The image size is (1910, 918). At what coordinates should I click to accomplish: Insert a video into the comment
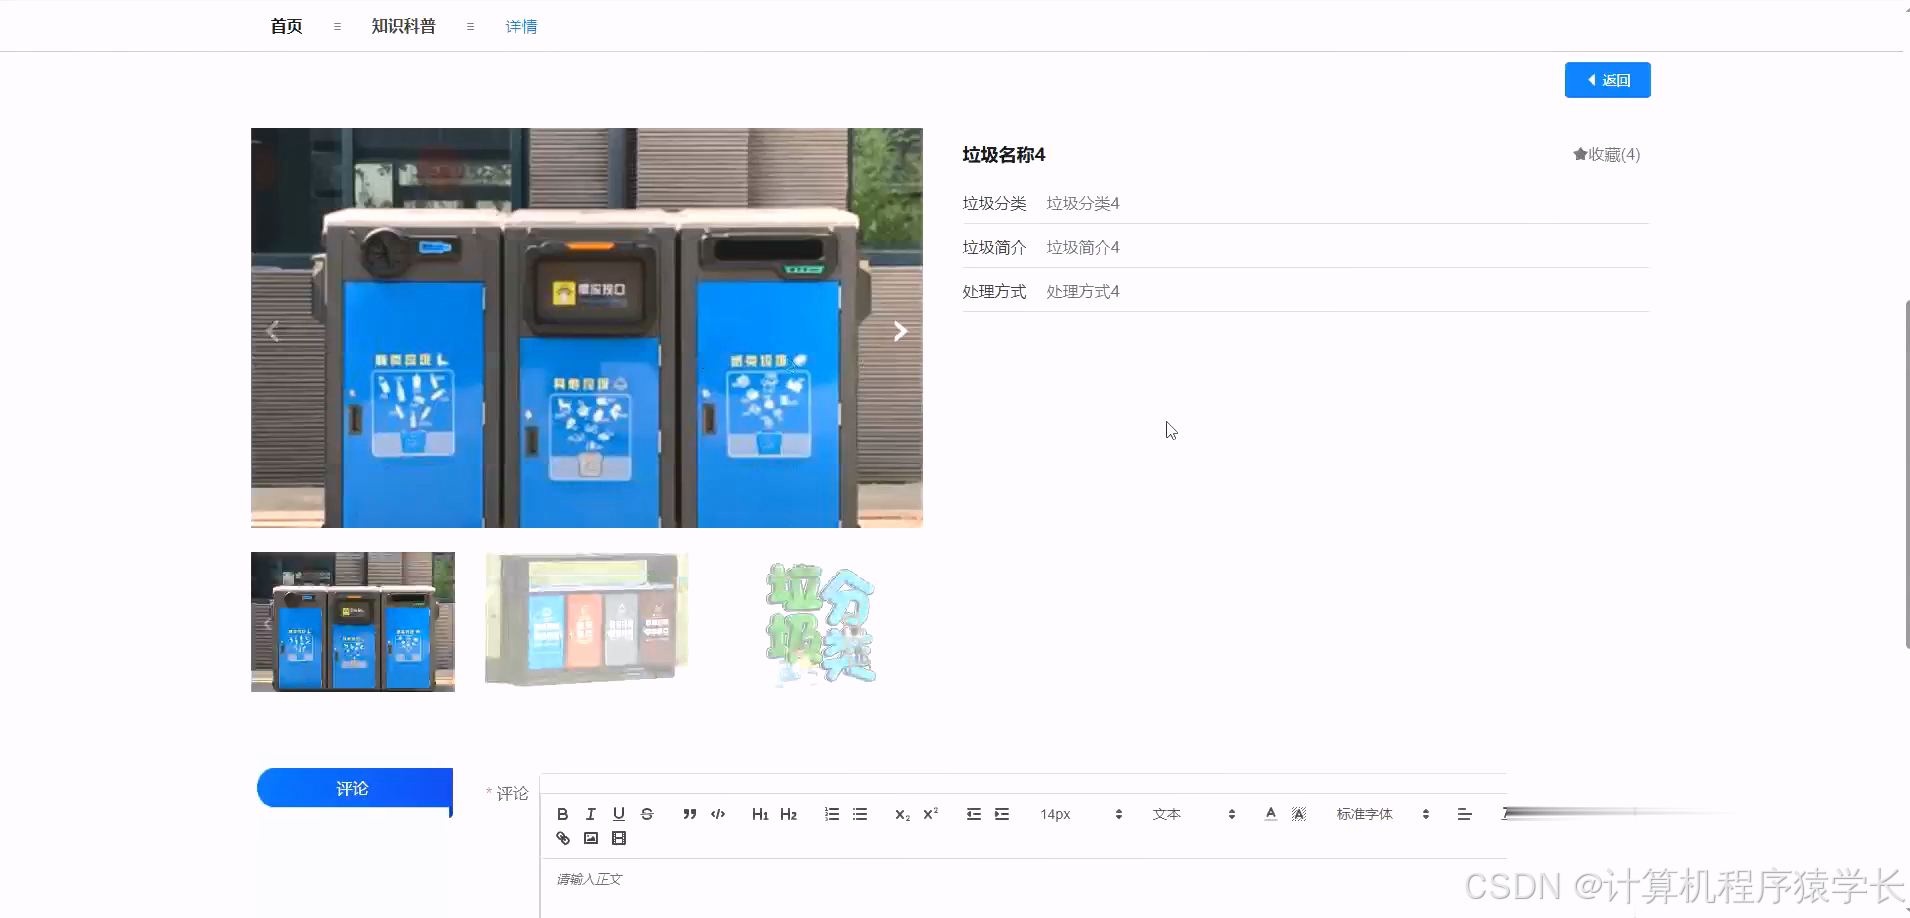(619, 838)
